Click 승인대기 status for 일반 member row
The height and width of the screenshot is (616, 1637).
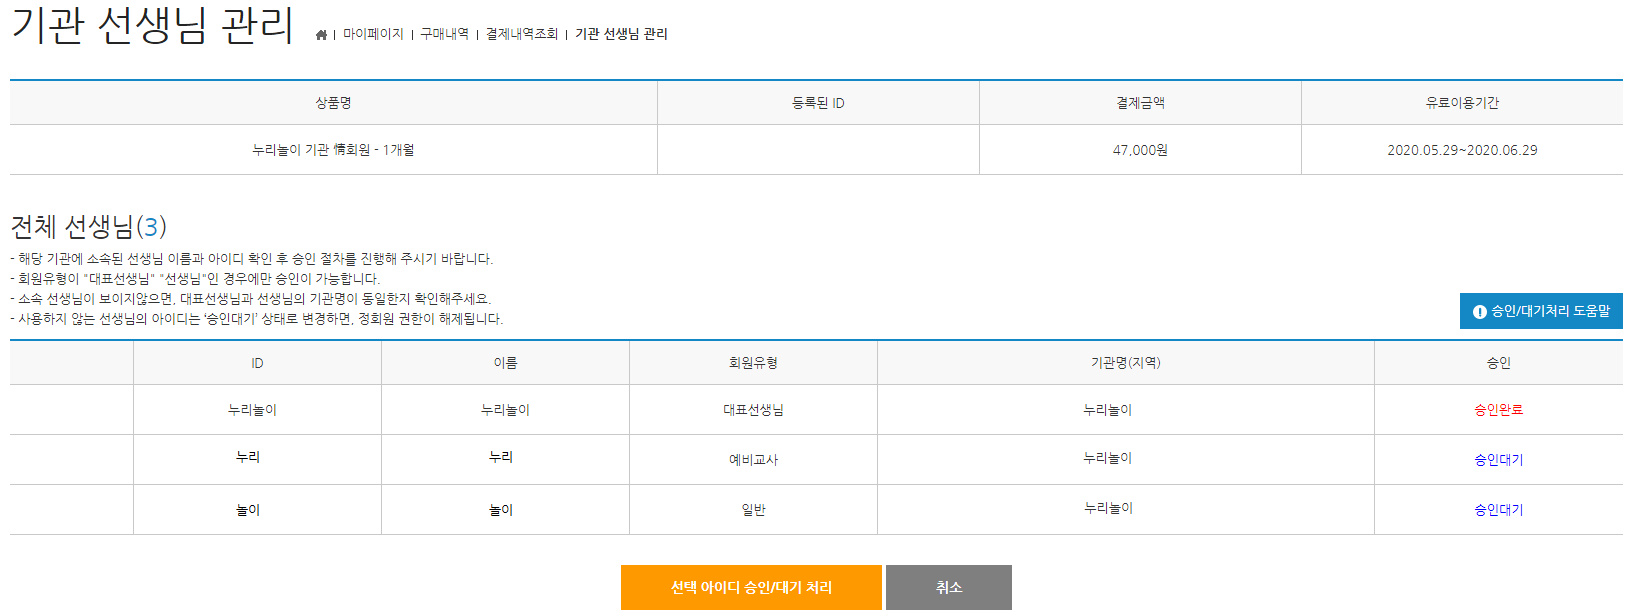tap(1498, 510)
